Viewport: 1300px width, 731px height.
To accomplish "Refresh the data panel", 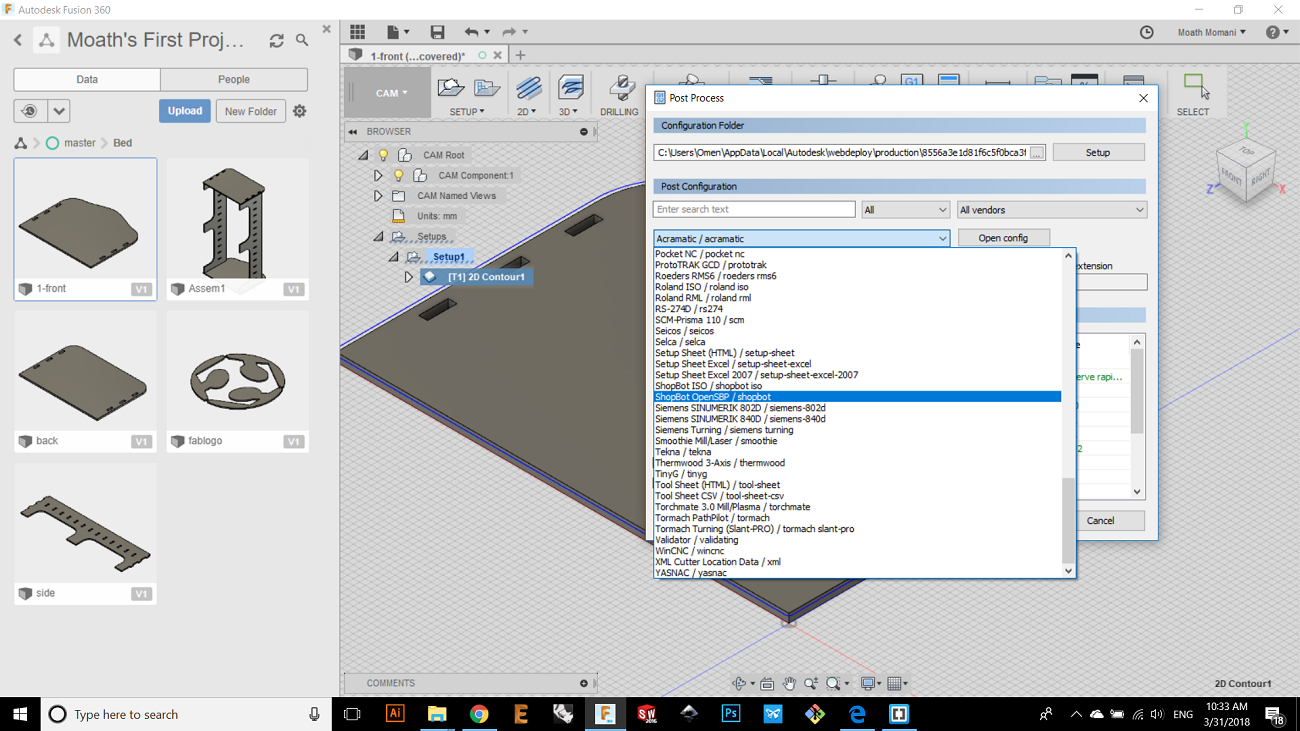I will coord(276,41).
